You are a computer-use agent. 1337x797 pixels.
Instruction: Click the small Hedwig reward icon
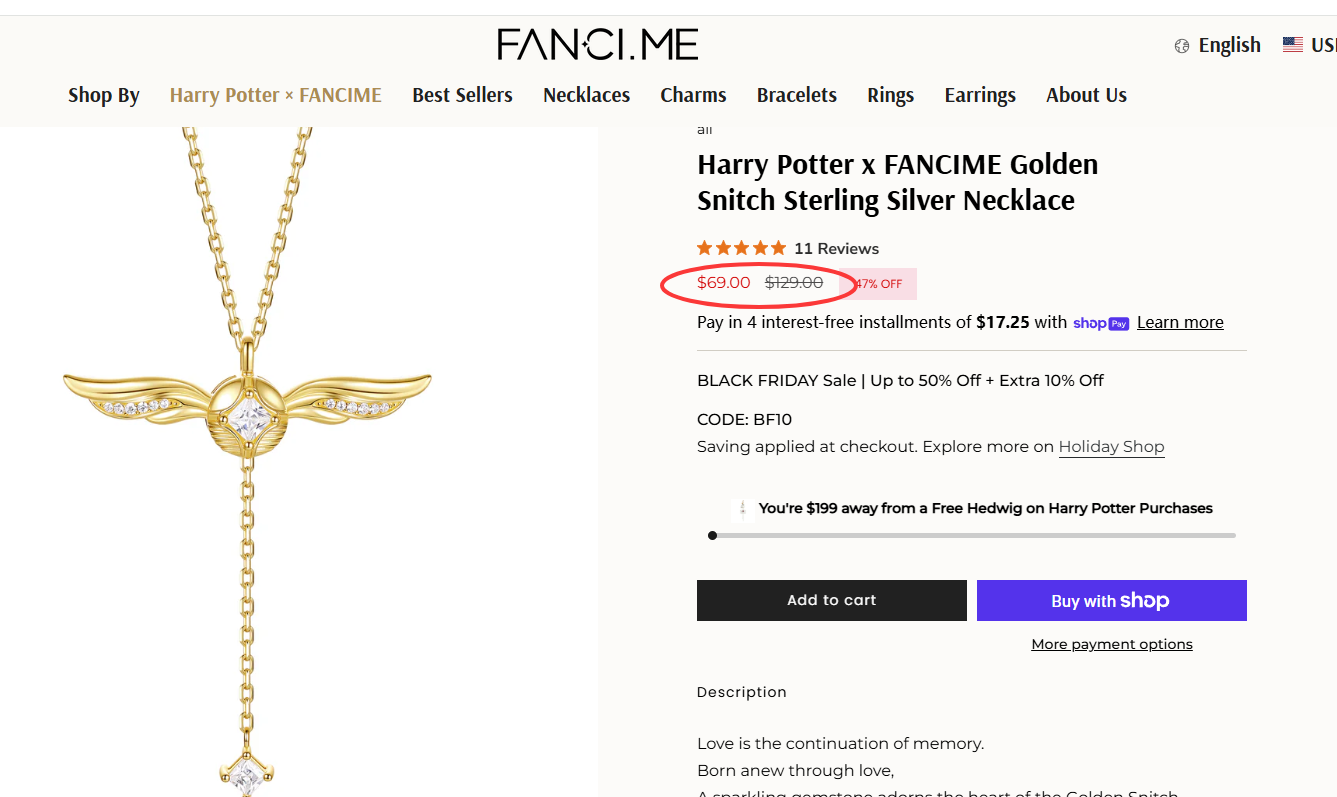pyautogui.click(x=742, y=509)
